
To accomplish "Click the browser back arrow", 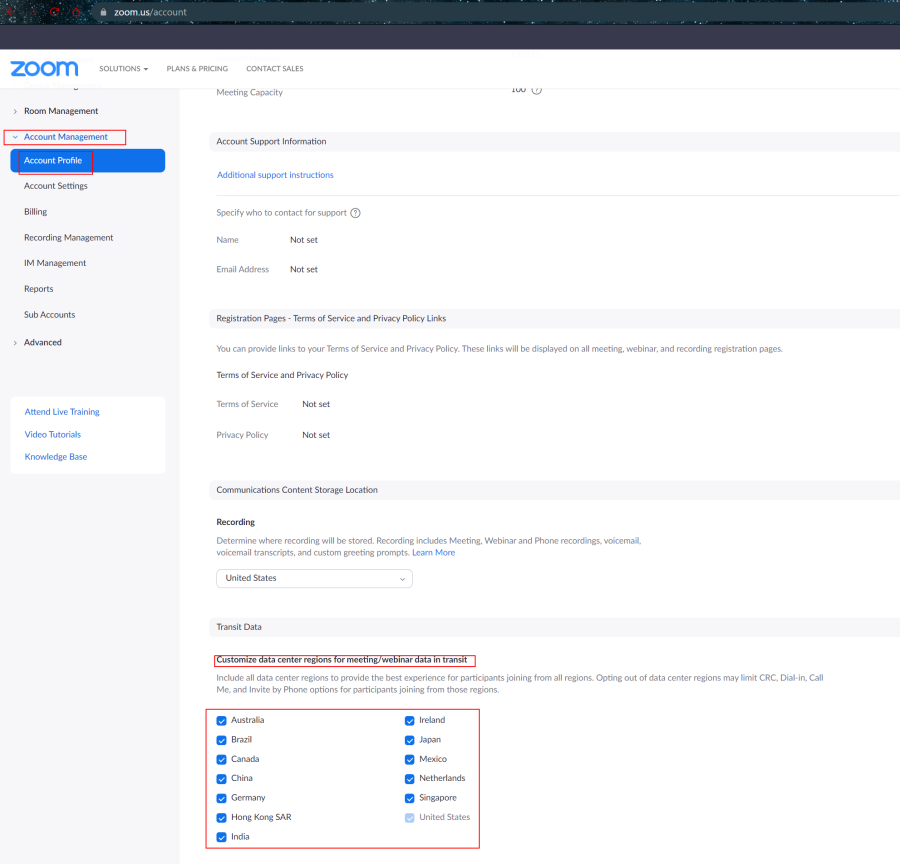I will (10, 11).
